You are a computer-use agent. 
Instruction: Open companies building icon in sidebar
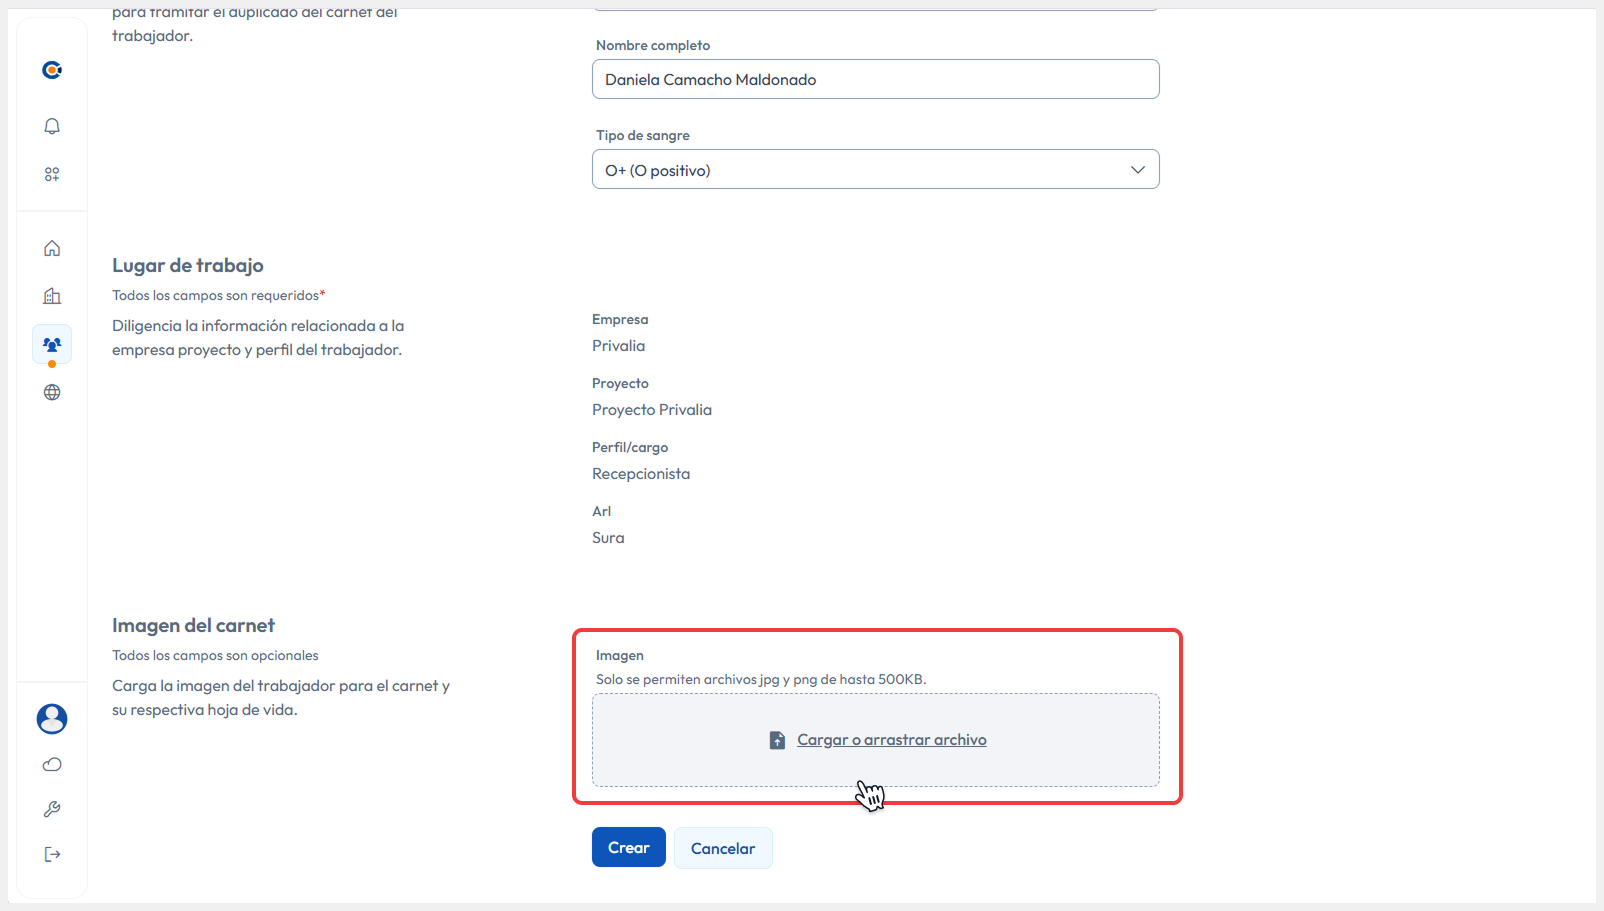(x=52, y=296)
